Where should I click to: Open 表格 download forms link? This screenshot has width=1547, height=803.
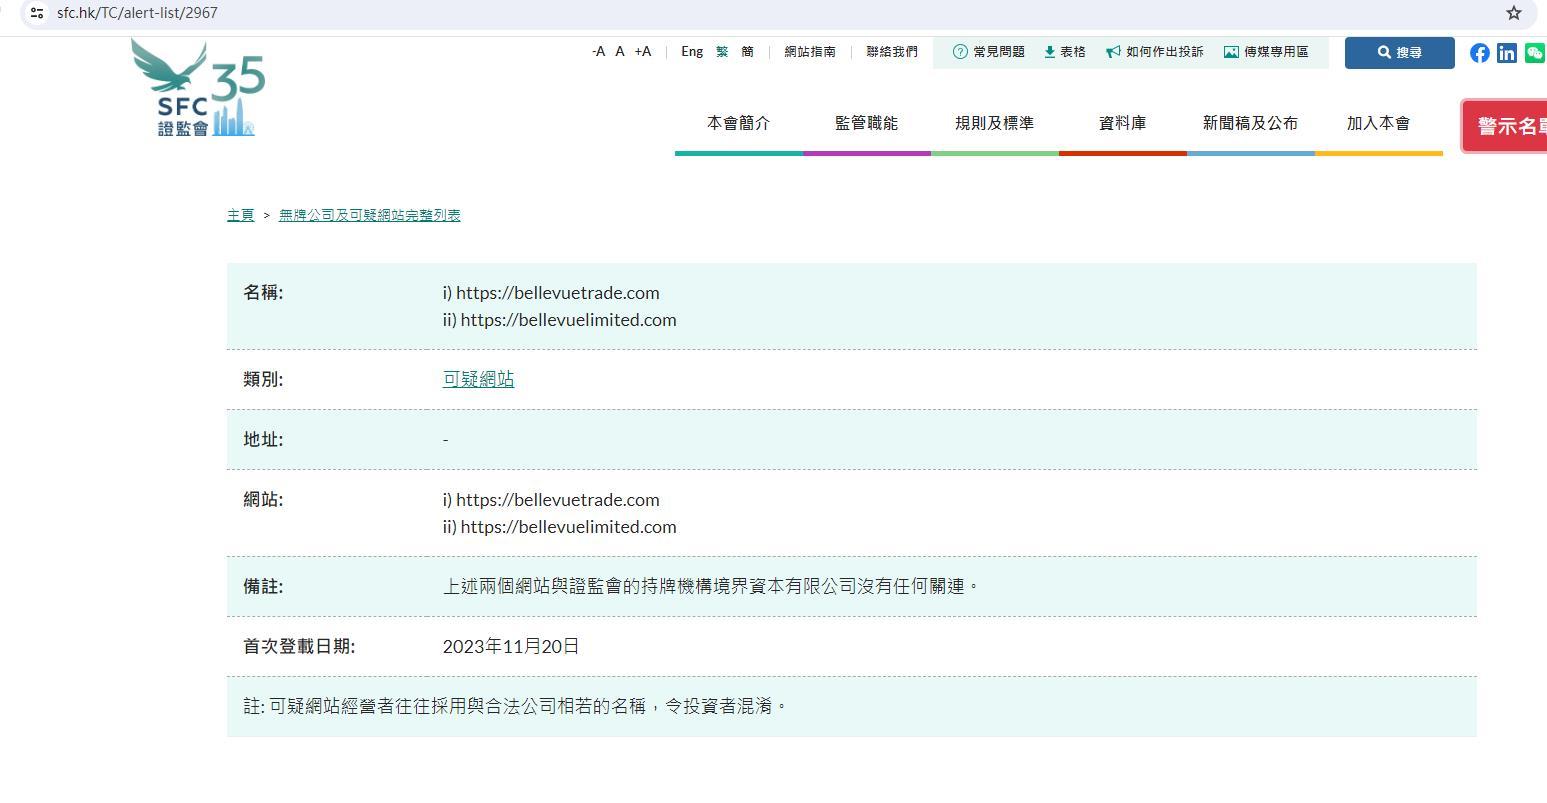[x=1064, y=52]
